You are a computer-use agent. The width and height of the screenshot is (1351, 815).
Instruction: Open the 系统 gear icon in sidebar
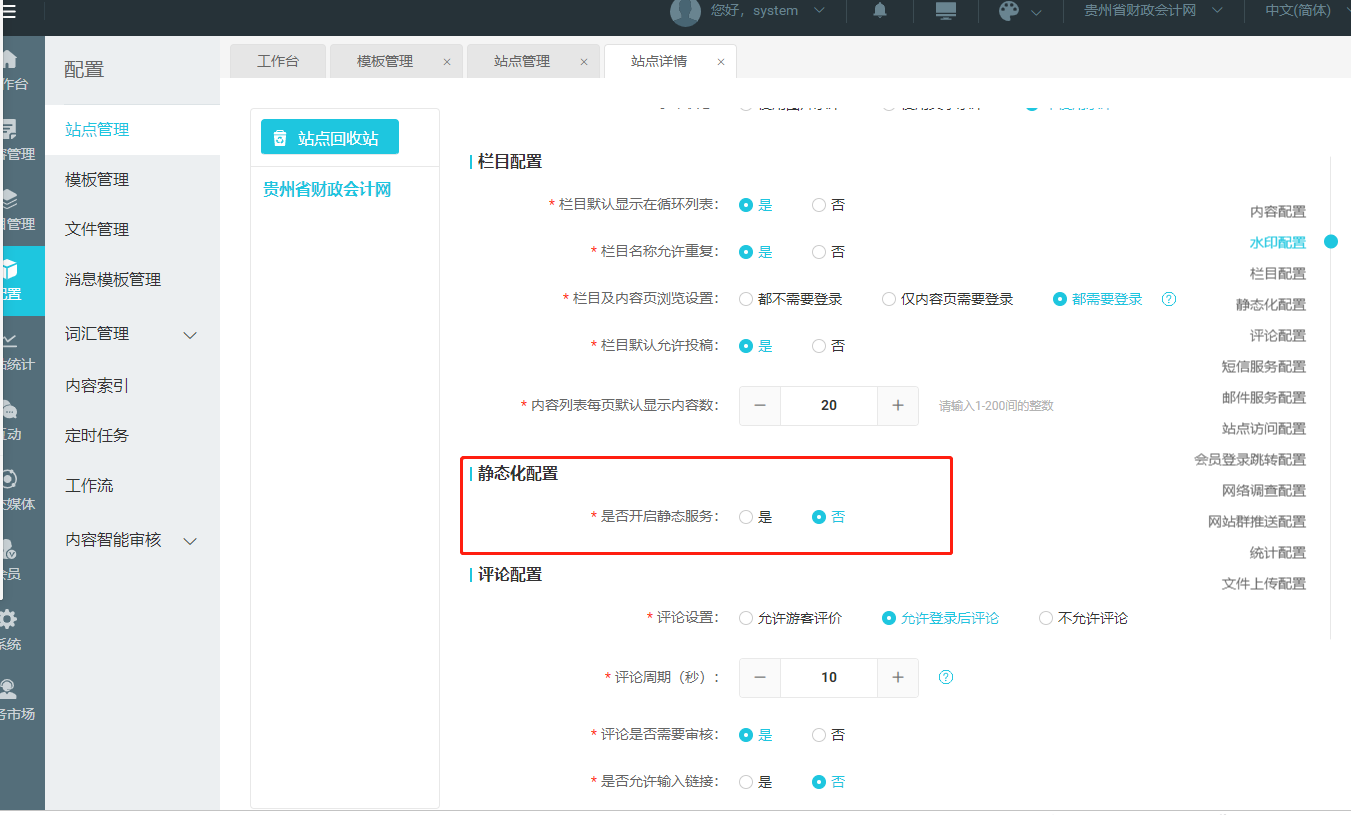point(9,619)
